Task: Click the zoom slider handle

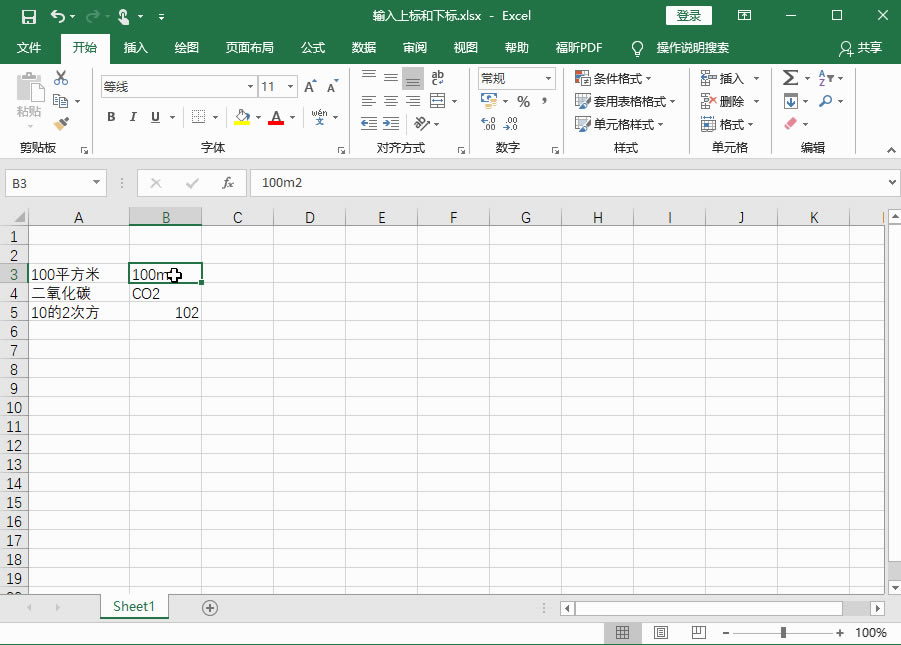Action: (x=783, y=633)
